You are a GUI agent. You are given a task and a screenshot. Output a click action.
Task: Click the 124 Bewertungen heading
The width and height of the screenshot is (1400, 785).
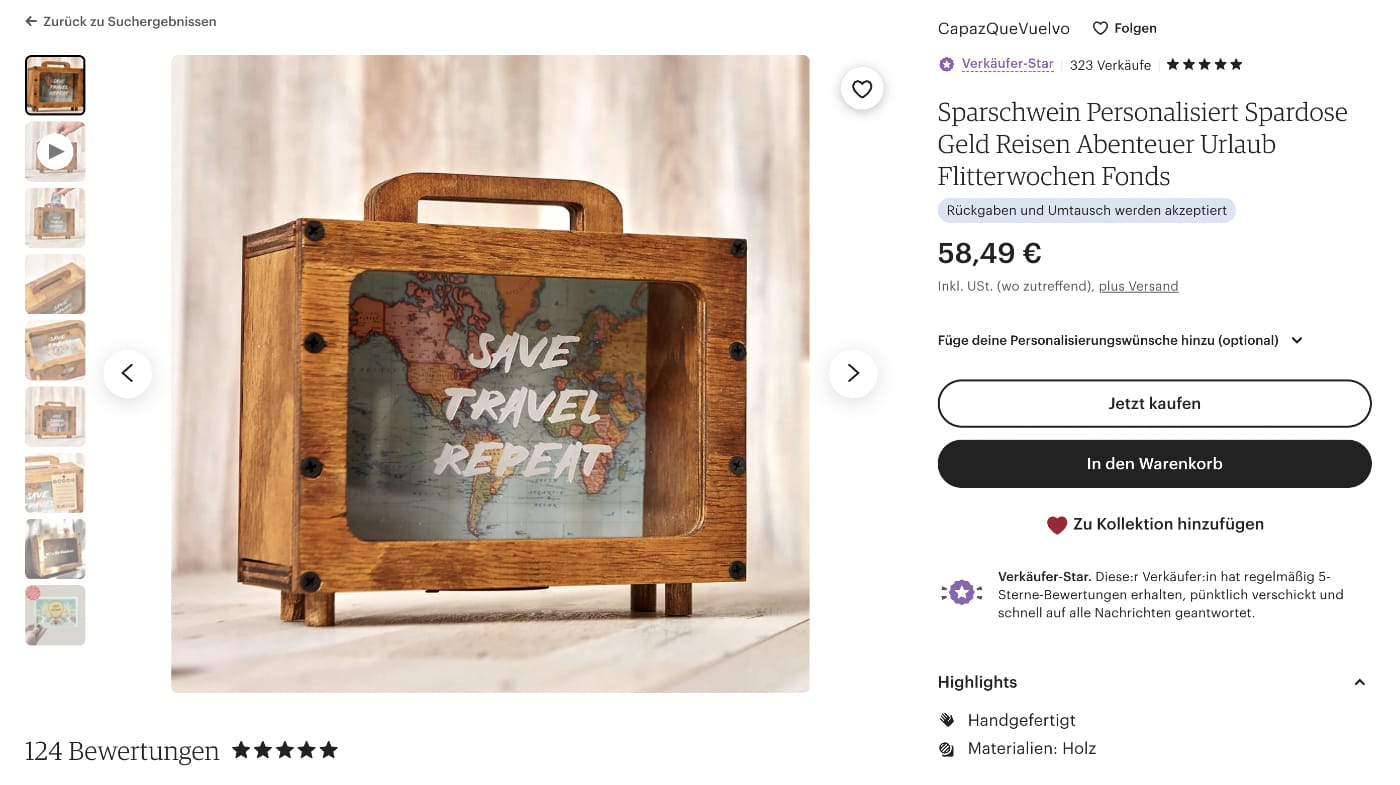(121, 750)
